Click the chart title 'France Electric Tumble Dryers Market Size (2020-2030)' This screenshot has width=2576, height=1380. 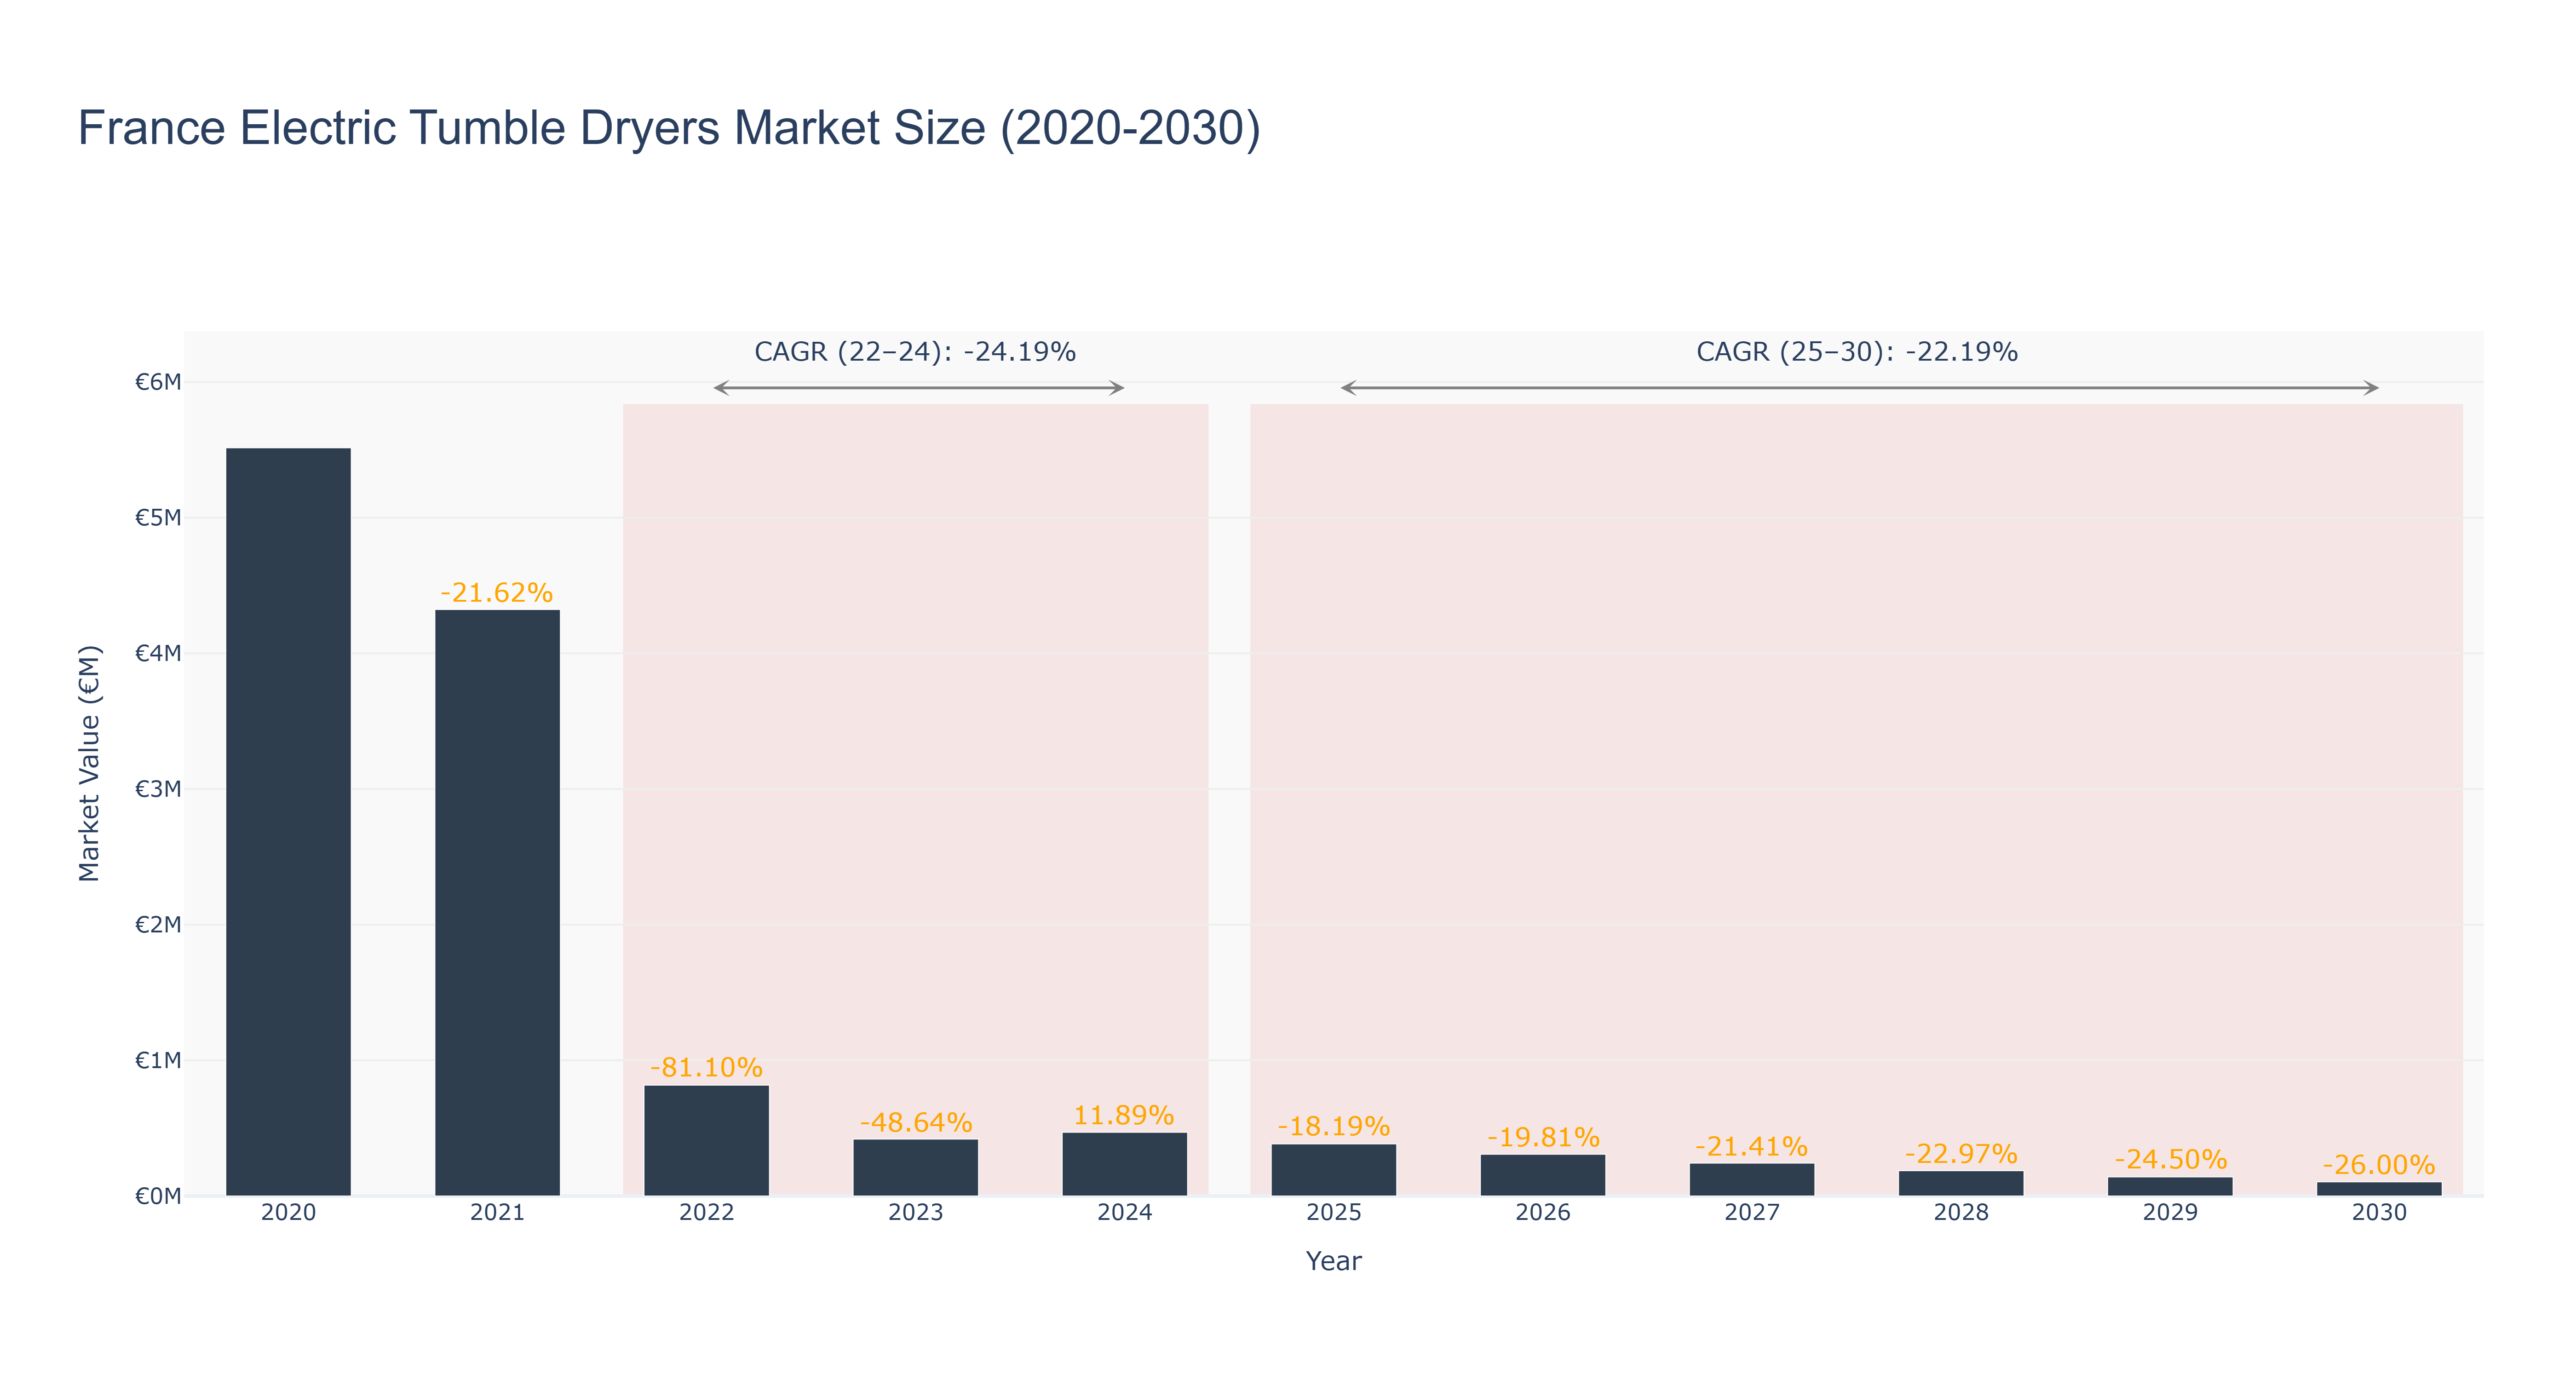(669, 128)
